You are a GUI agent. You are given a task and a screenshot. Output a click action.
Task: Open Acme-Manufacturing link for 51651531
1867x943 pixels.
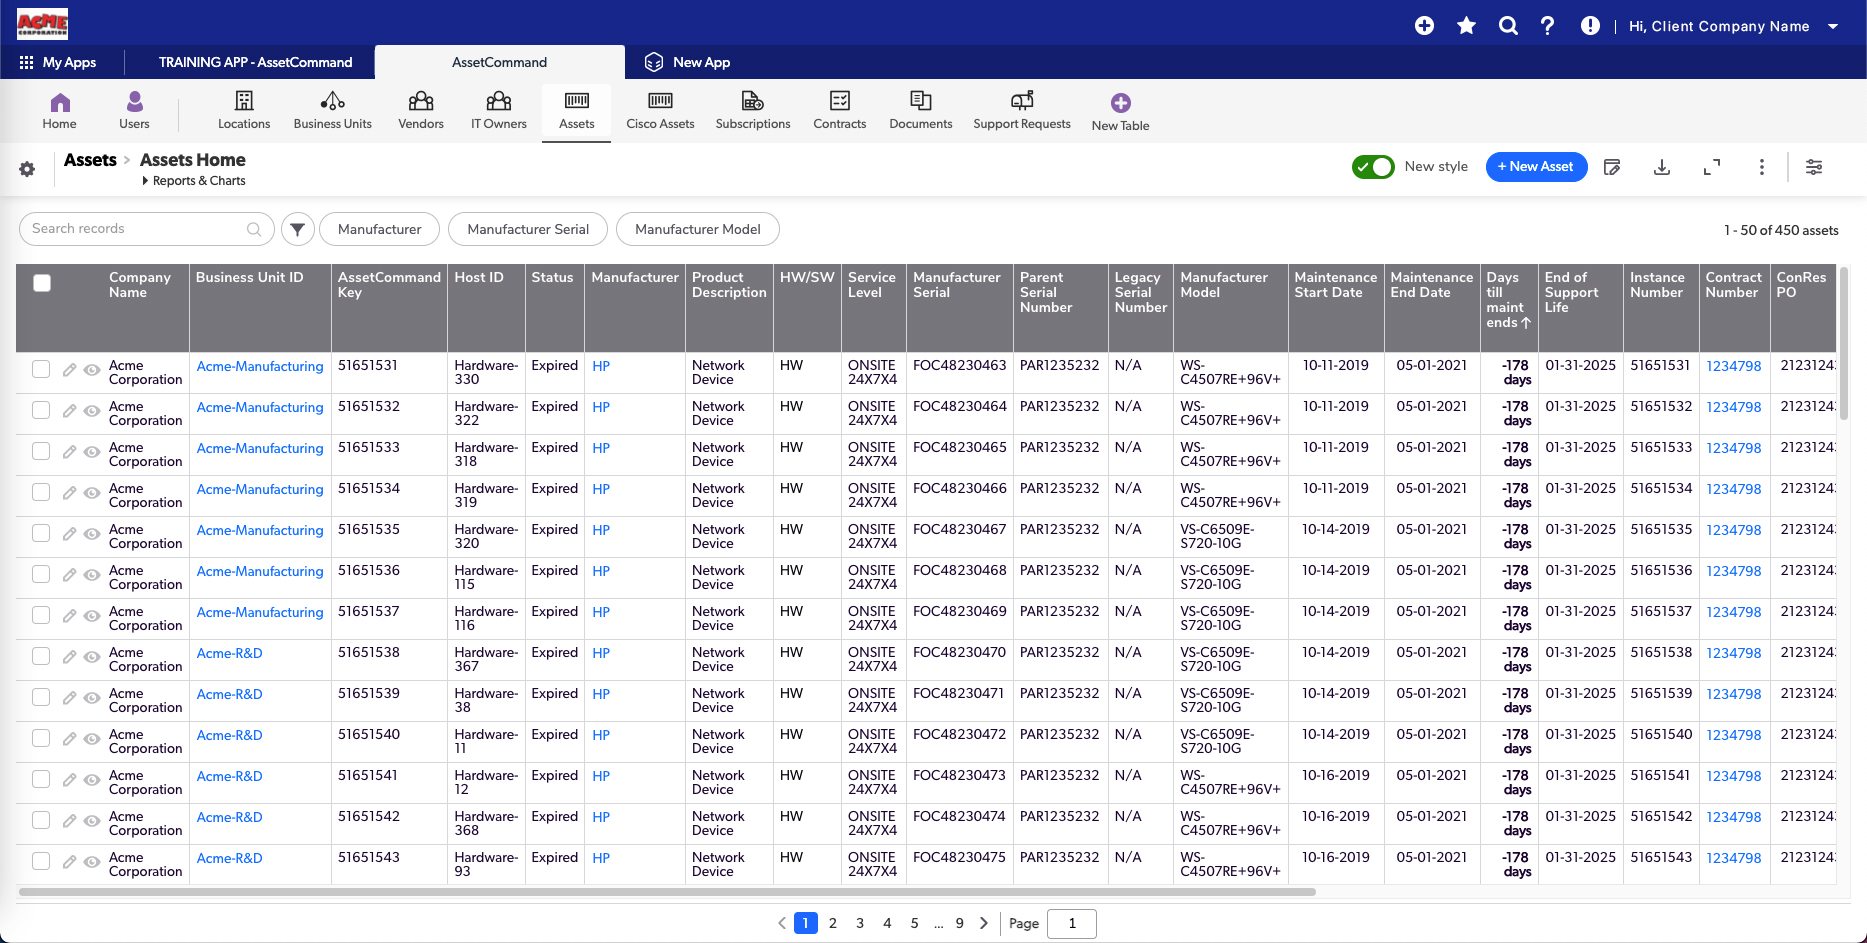260,367
